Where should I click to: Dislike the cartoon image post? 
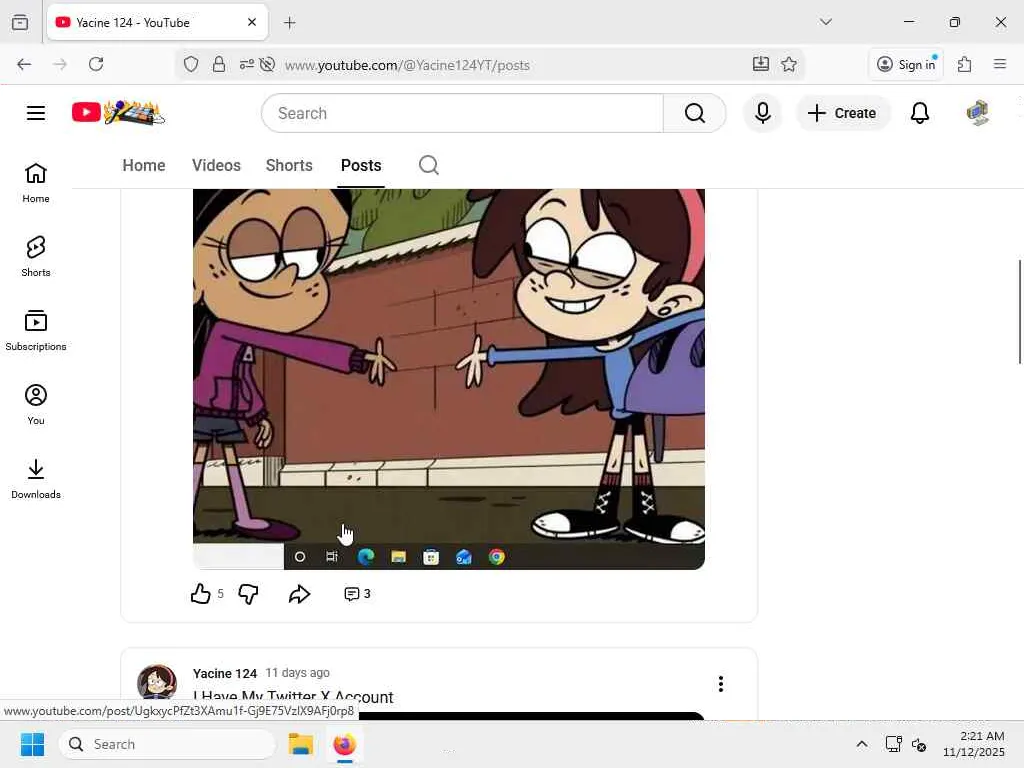[248, 594]
